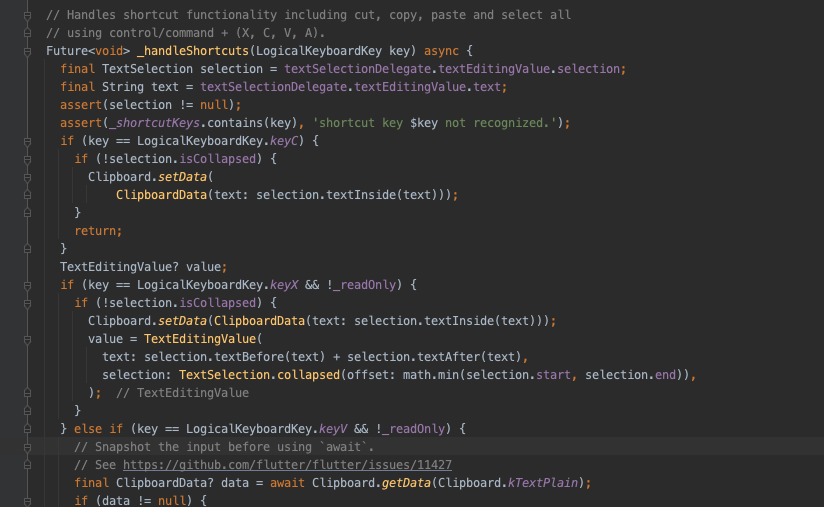Click the 'assert(selection != null);' statement
824x507 pixels.
(x=150, y=105)
